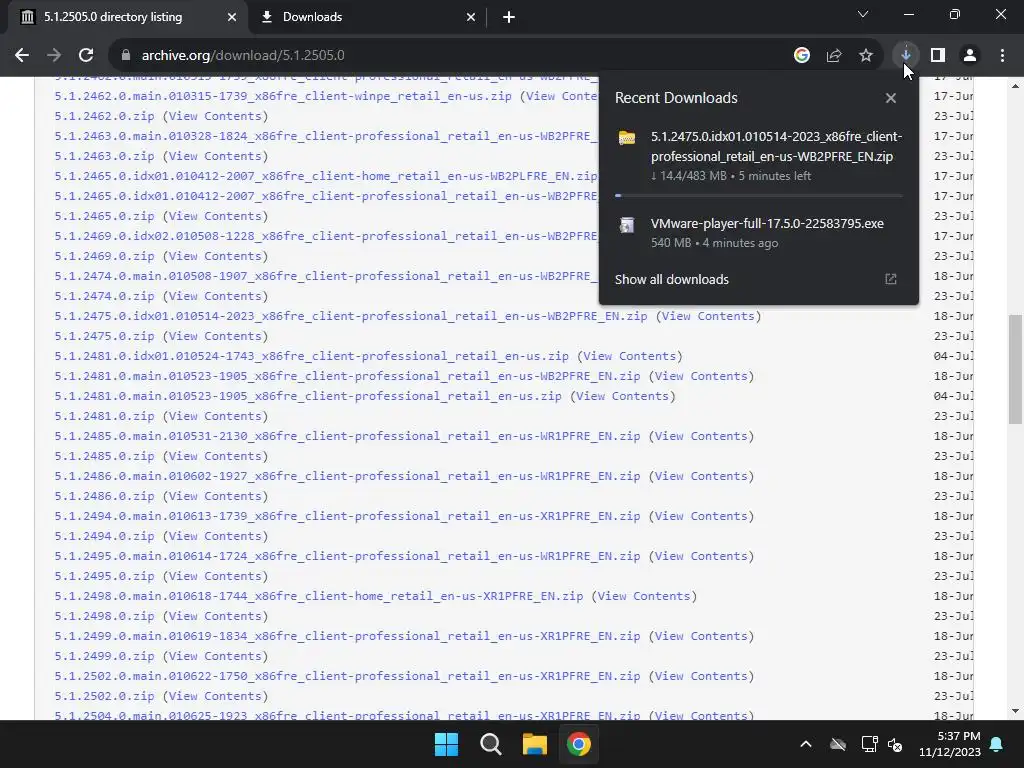This screenshot has height=768, width=1024.
Task: Click the 5.1.2498.0.main client-home zip link
Action: [319, 596]
